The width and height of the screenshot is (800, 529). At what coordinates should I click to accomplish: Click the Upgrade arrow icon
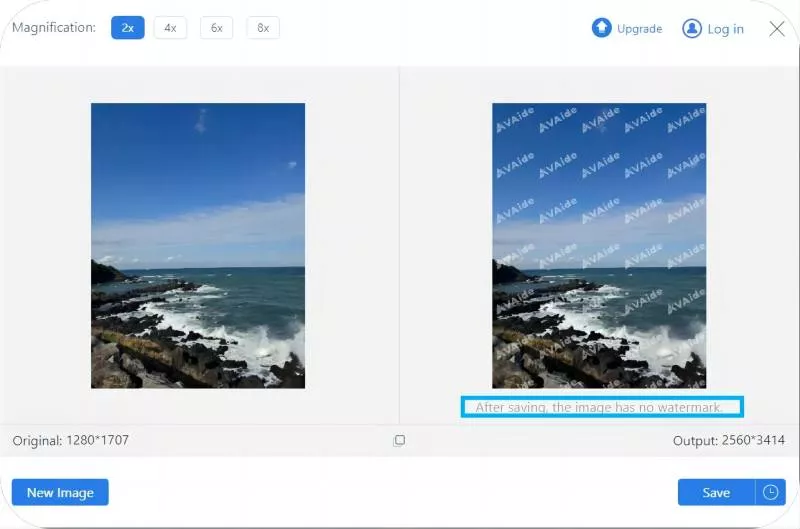(602, 28)
